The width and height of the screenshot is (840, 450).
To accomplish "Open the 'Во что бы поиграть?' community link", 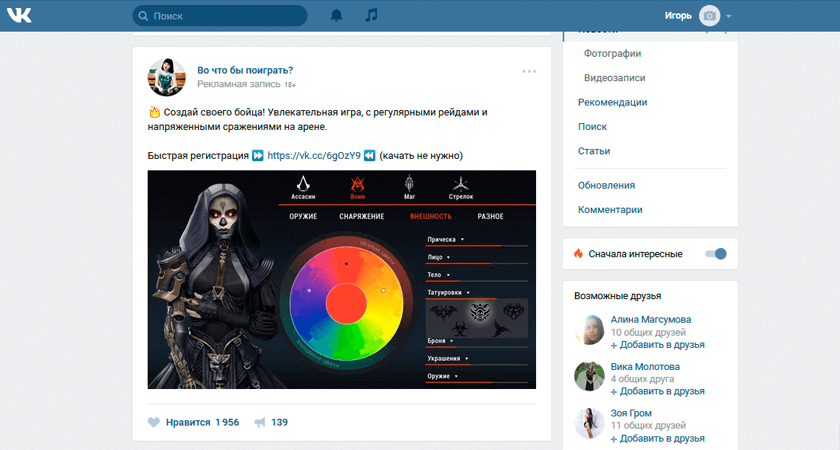I will 245,70.
